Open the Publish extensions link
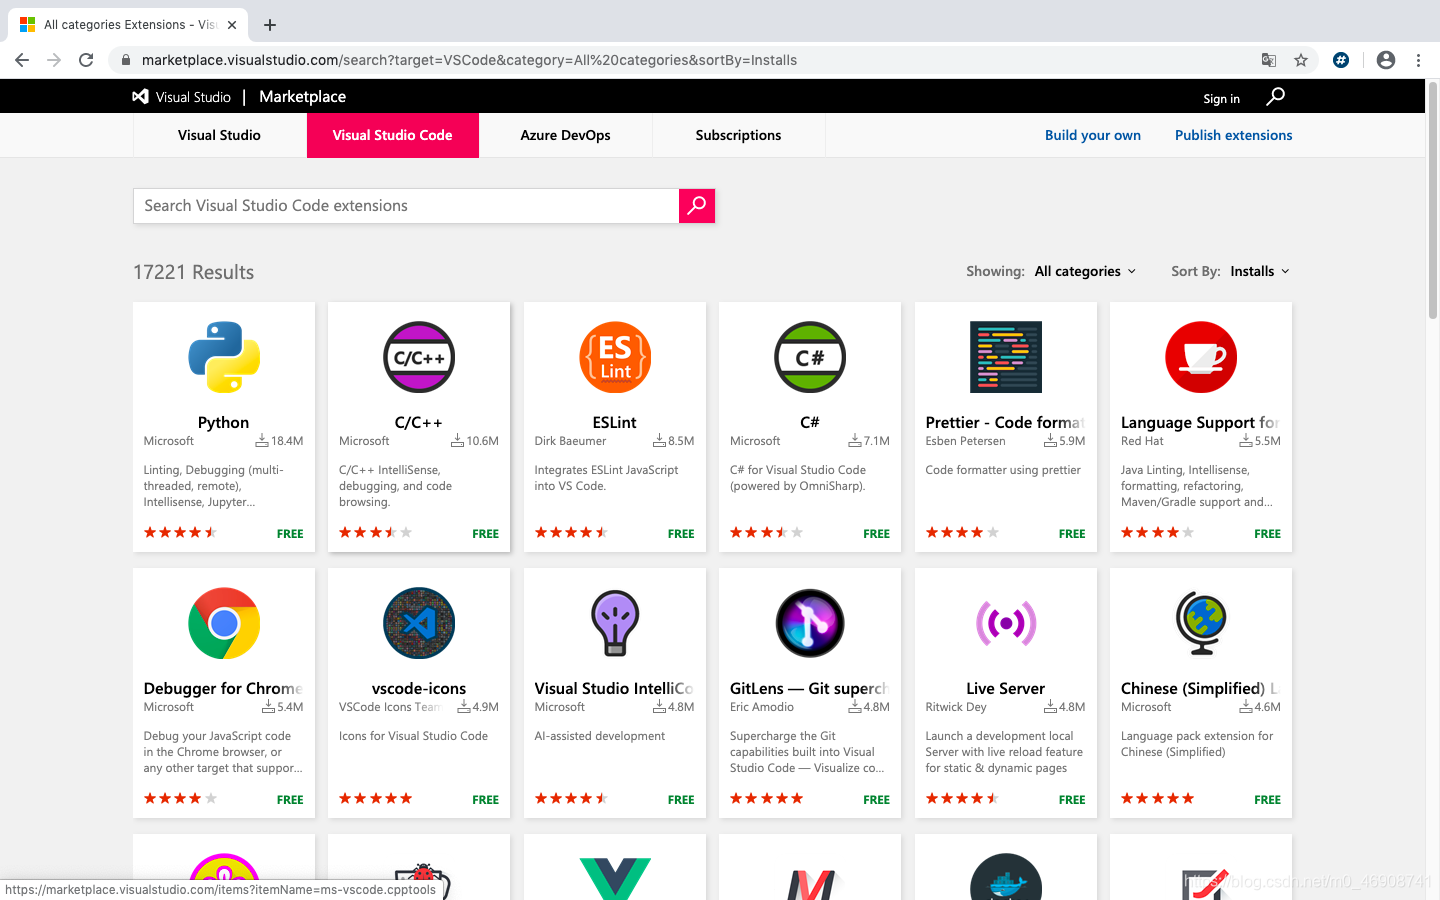Image resolution: width=1440 pixels, height=900 pixels. click(1233, 135)
